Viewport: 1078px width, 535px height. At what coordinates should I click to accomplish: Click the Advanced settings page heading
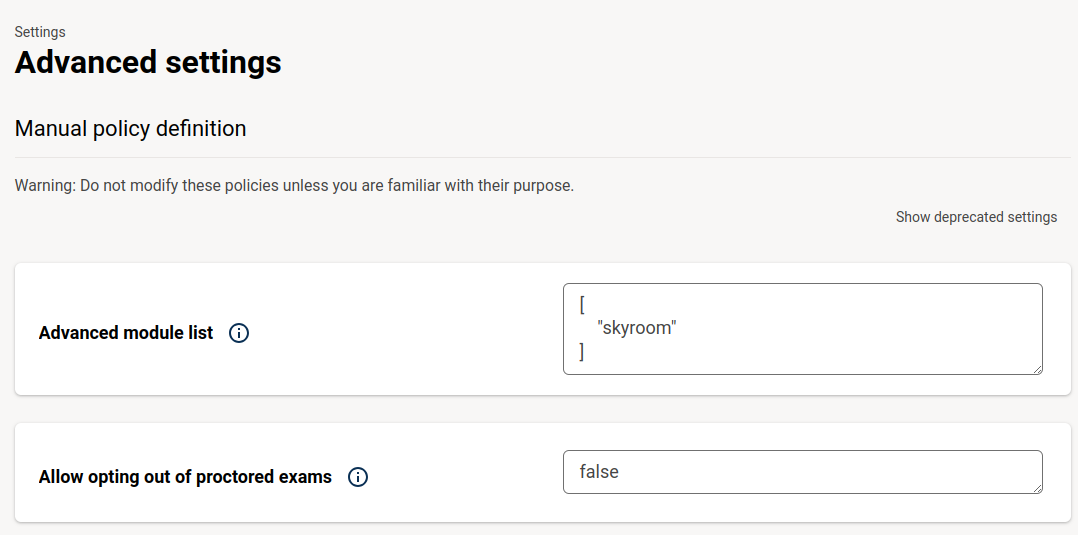pyautogui.click(x=148, y=62)
